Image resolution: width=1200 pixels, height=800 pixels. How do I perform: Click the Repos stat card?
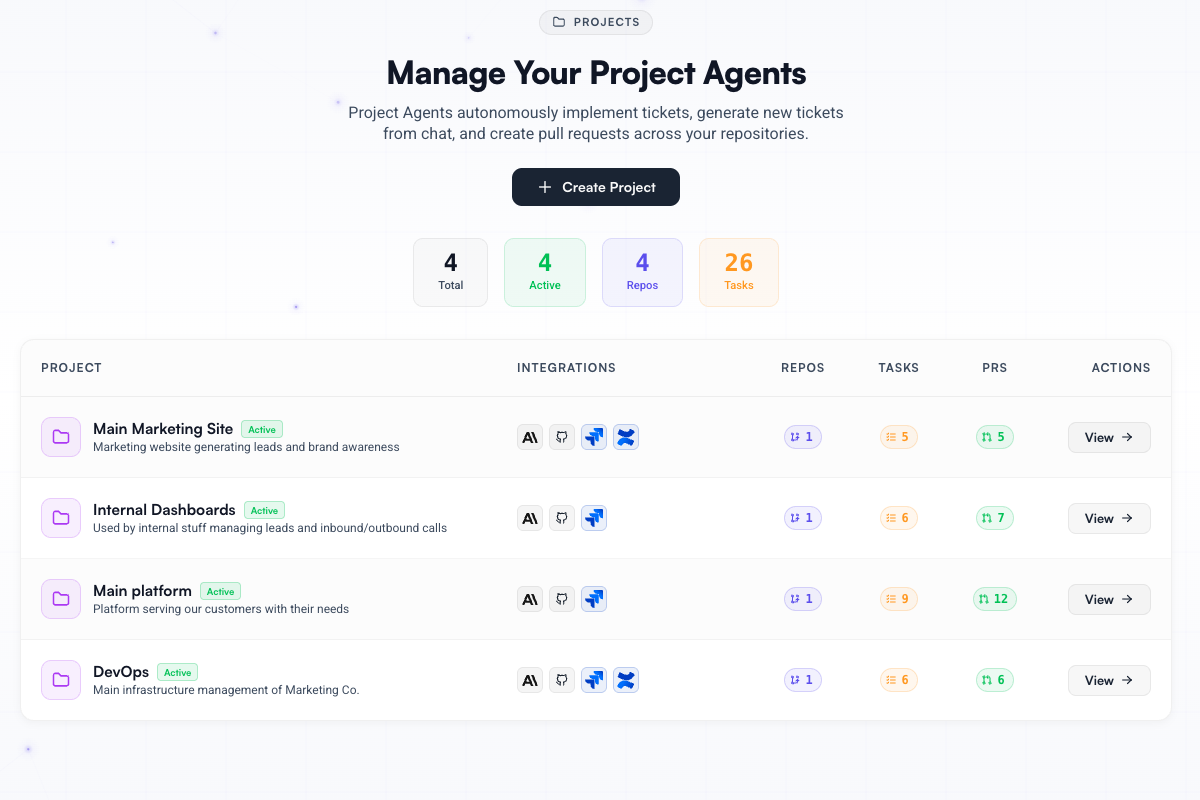(x=642, y=272)
